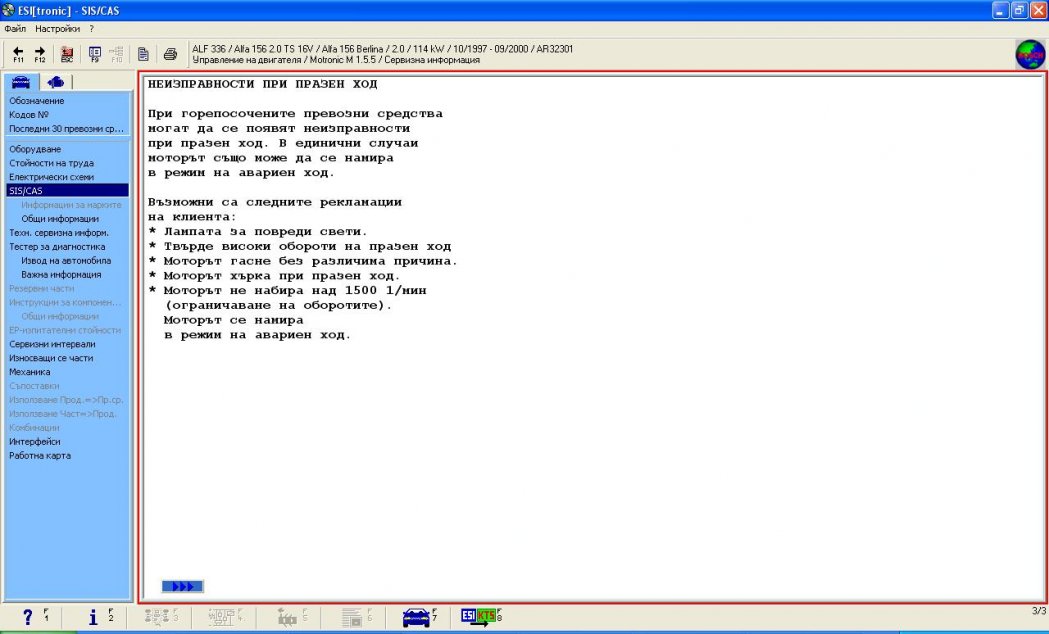Select Електрически схеми in sidebar
The width and height of the screenshot is (1049, 634).
point(51,176)
